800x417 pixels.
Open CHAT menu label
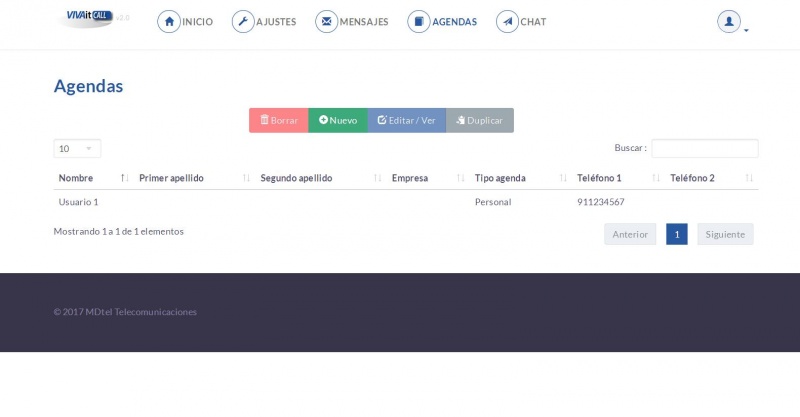pyautogui.click(x=533, y=22)
